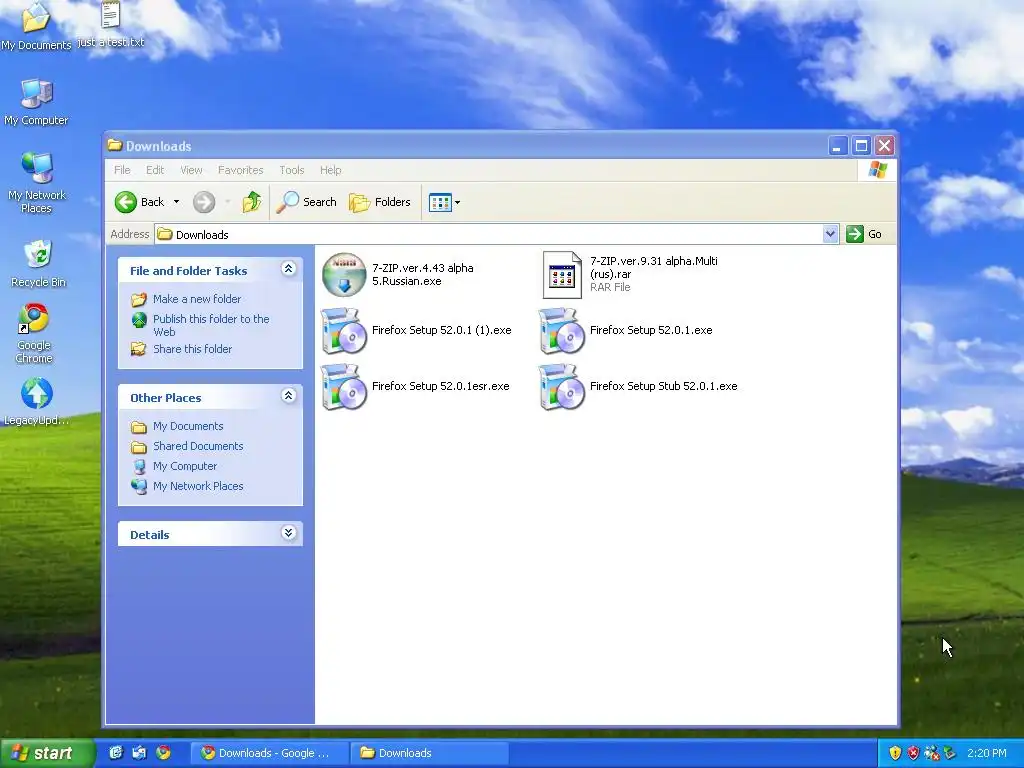Click the Up folder toolbar icon

click(x=251, y=202)
